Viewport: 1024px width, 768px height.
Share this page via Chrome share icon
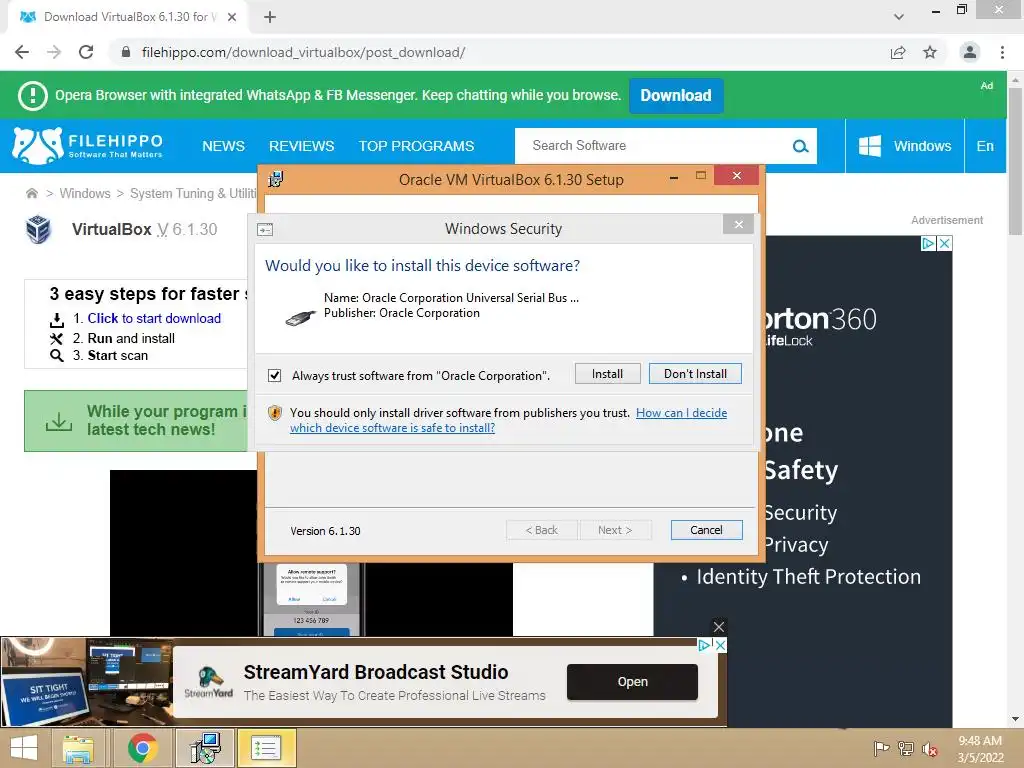(x=898, y=52)
